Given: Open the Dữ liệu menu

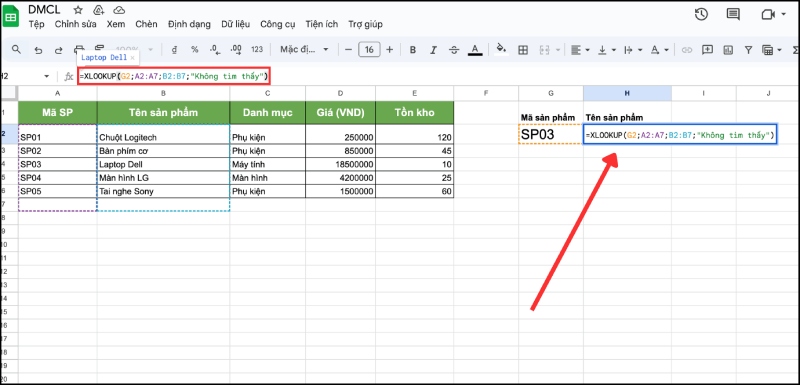Looking at the screenshot, I should click(236, 24).
